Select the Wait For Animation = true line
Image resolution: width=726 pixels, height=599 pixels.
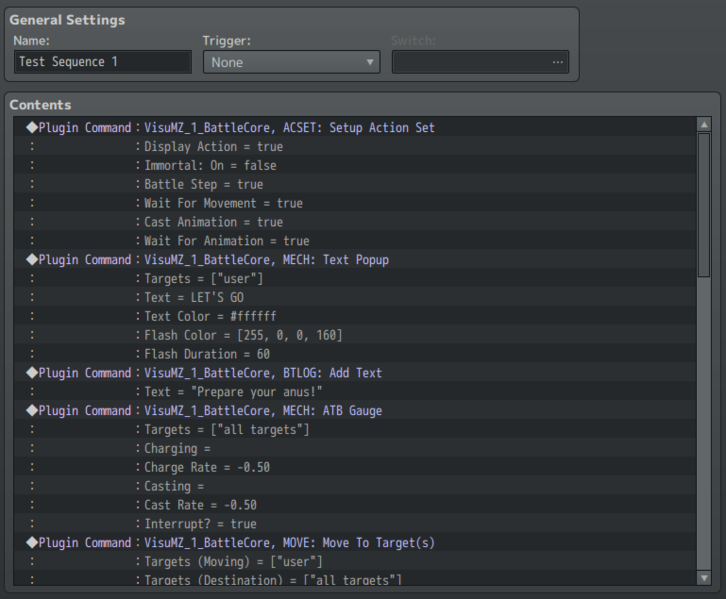point(226,241)
